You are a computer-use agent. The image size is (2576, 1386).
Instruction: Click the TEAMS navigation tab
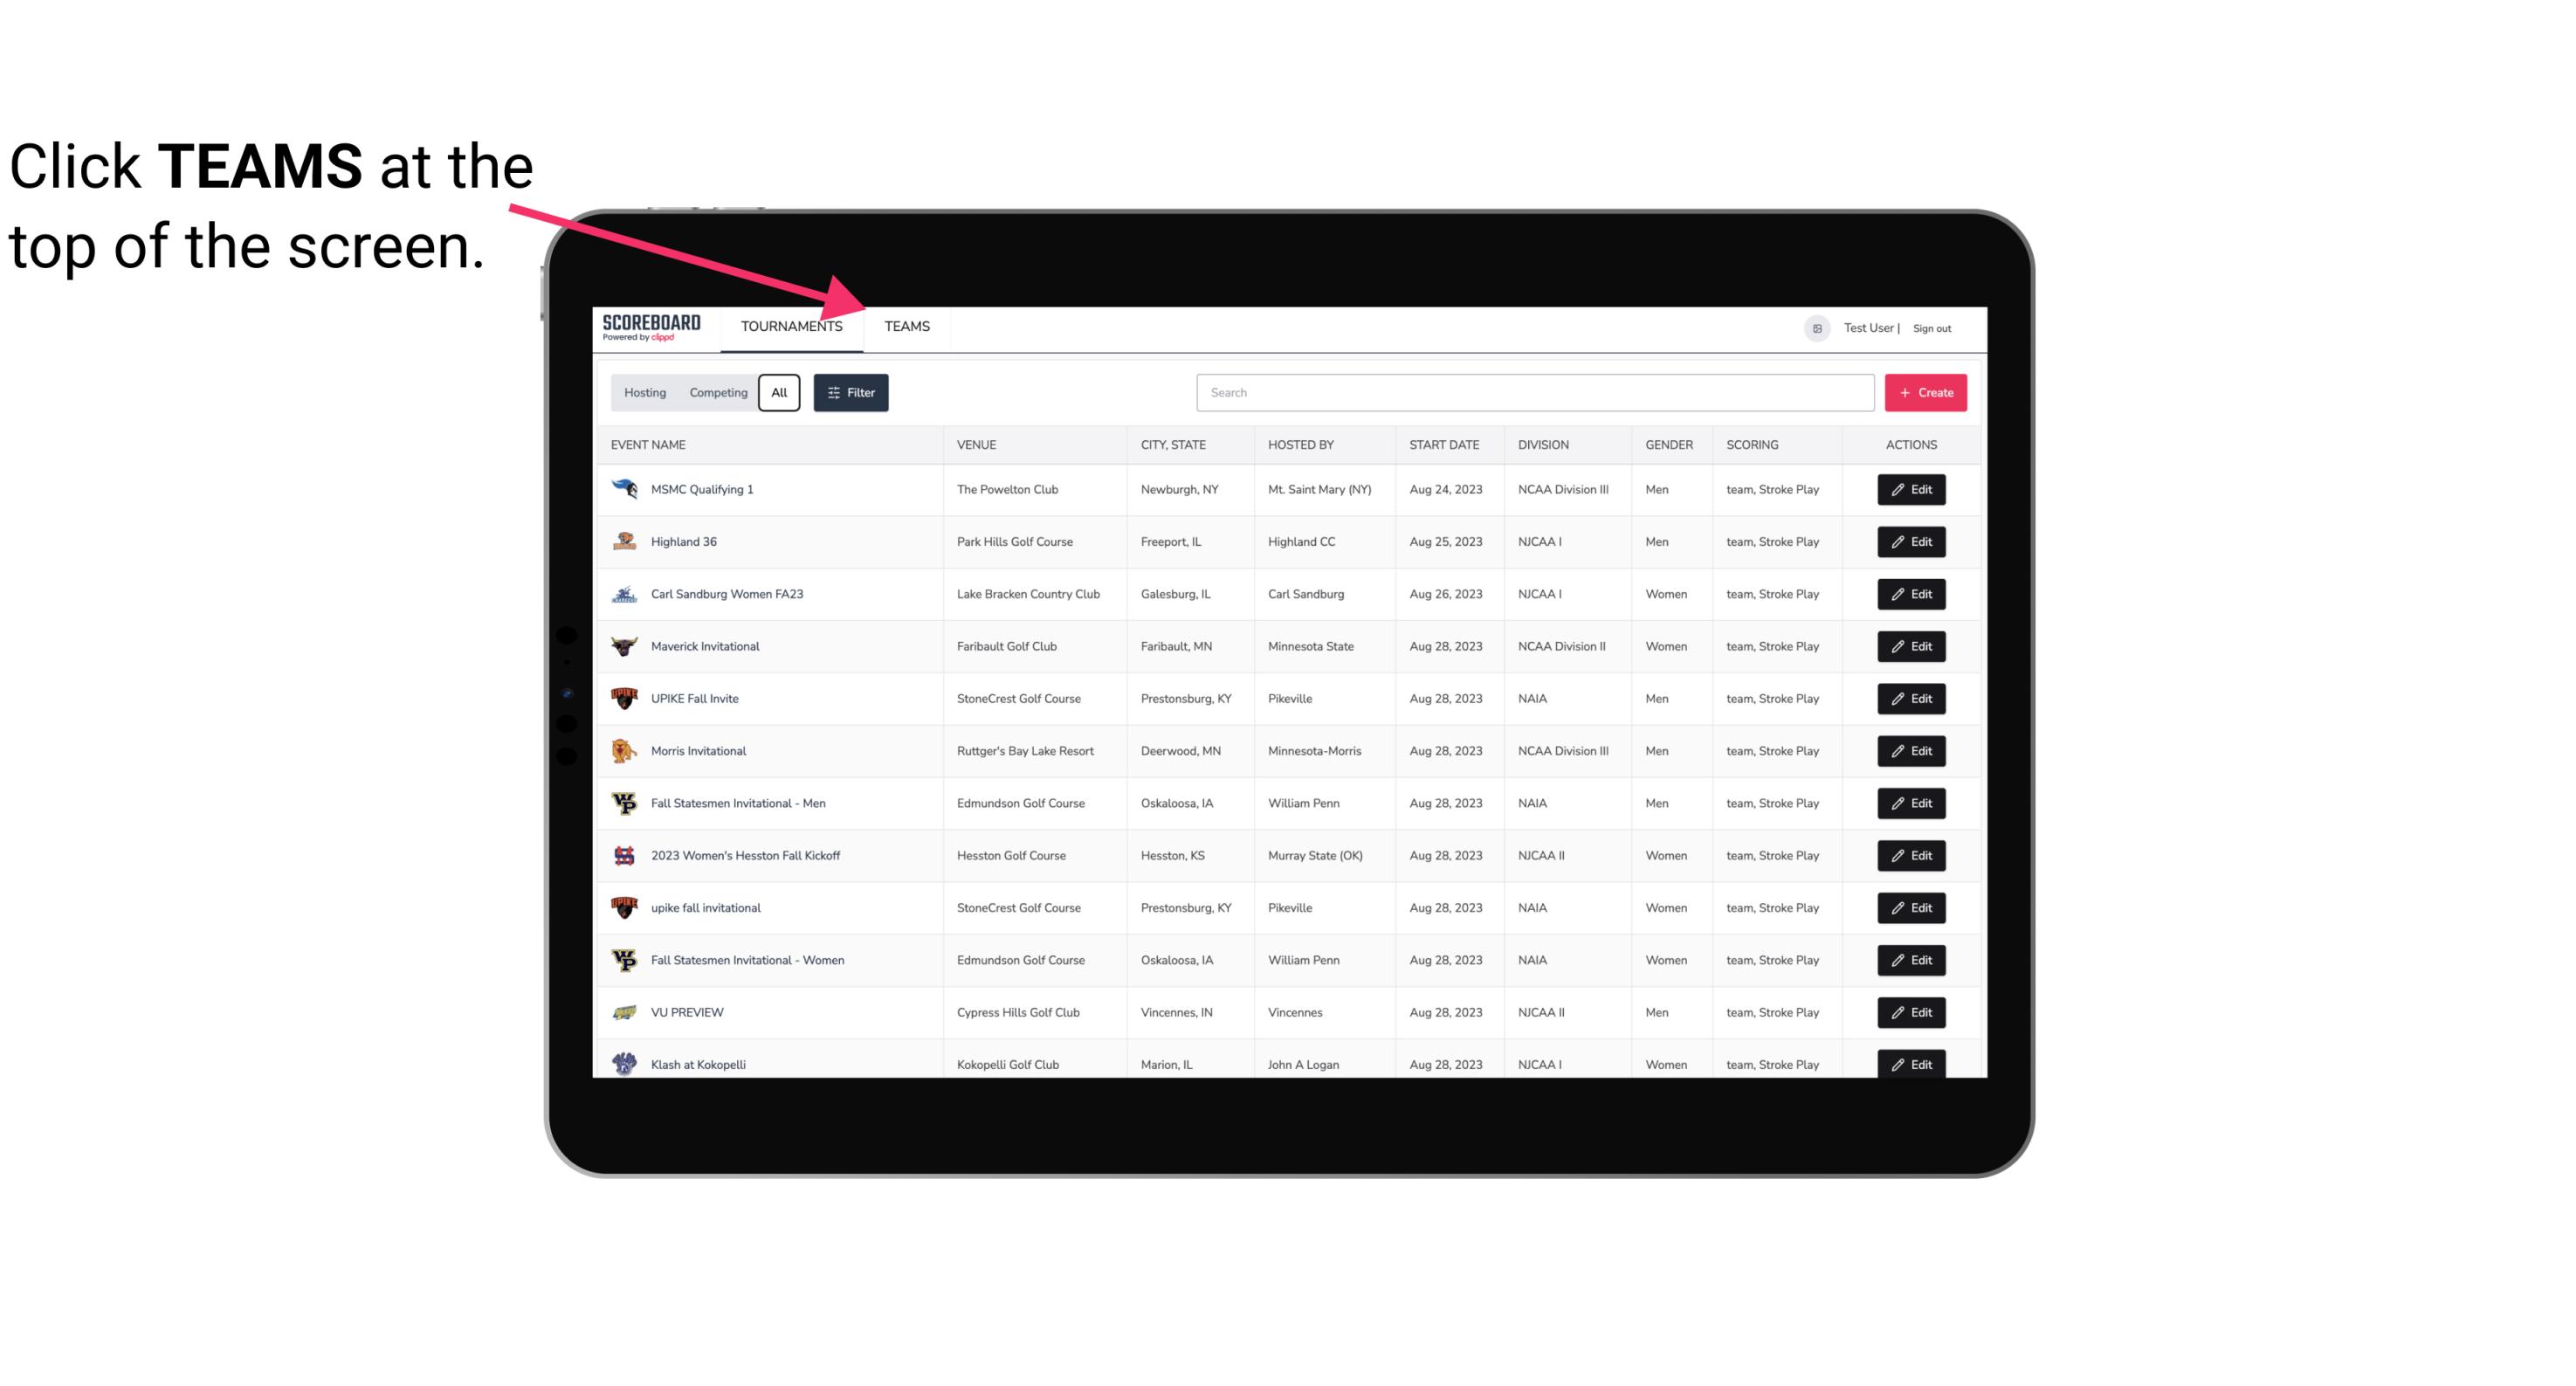click(906, 328)
